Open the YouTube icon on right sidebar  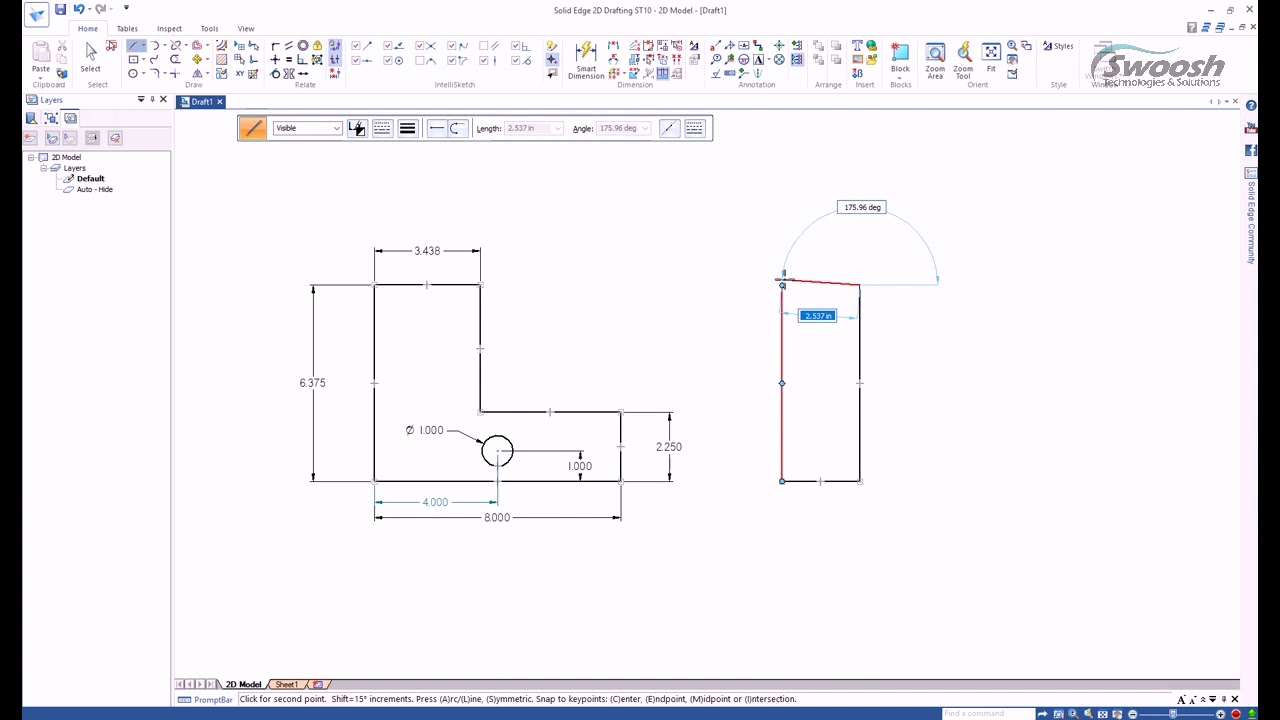point(1251,129)
